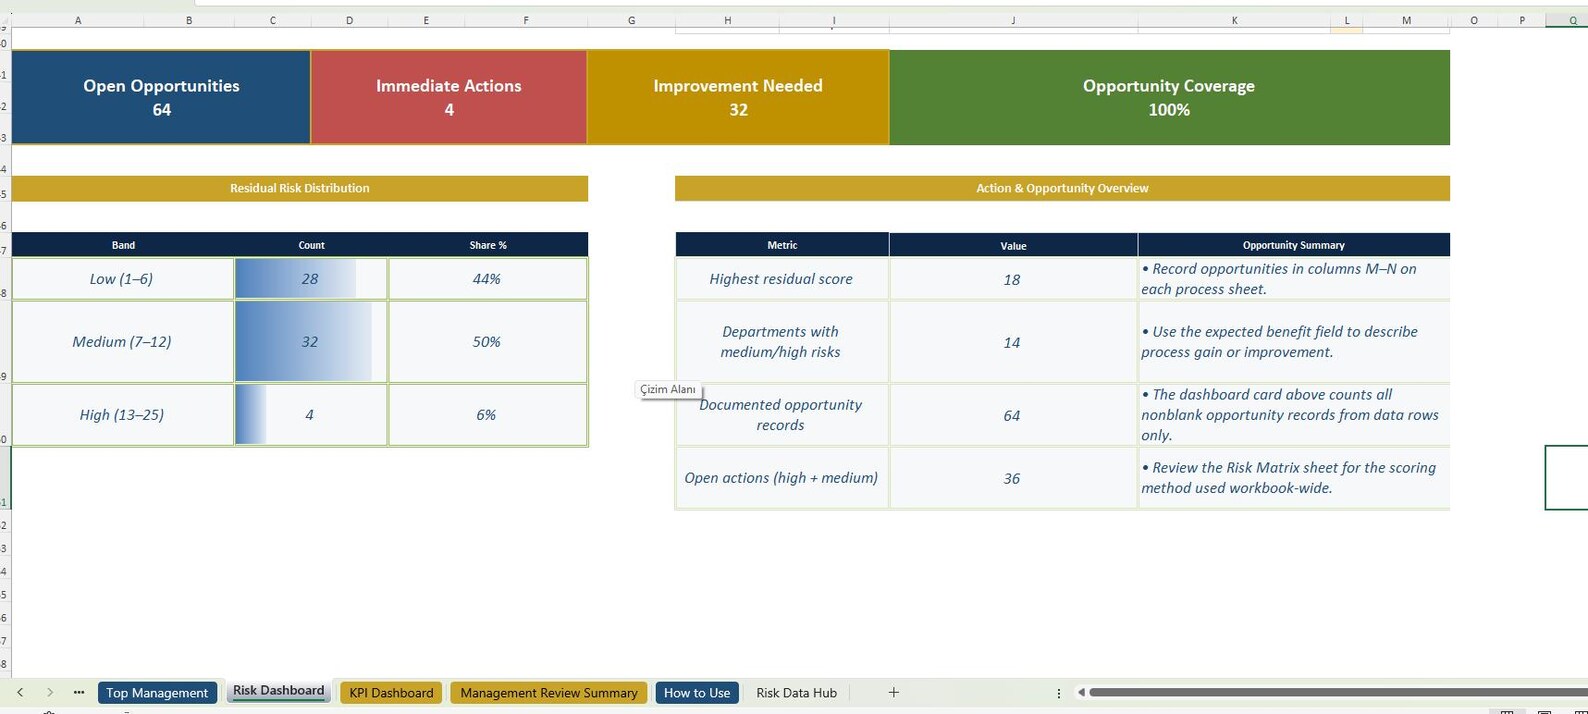Select the count cell with data bar 32
Image resolution: width=1588 pixels, height=714 pixels.
pyautogui.click(x=311, y=342)
